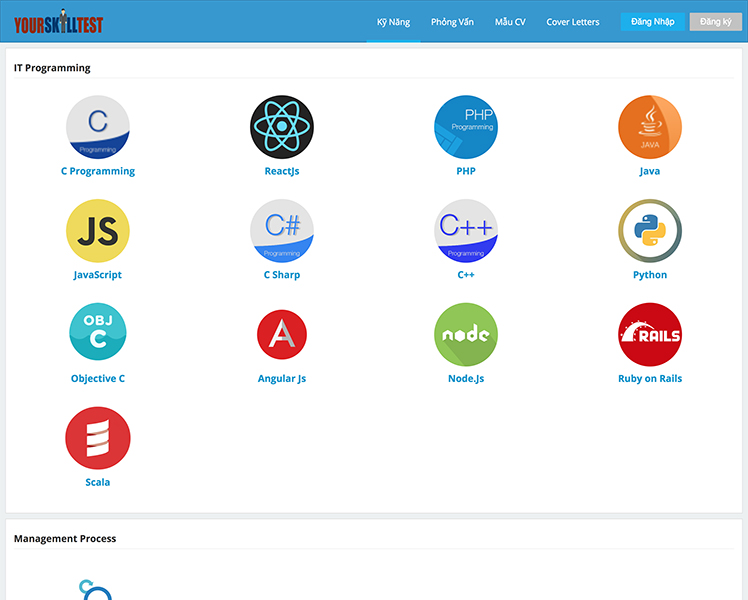Select the Ruby on Rails icon
The height and width of the screenshot is (600, 748).
click(650, 335)
